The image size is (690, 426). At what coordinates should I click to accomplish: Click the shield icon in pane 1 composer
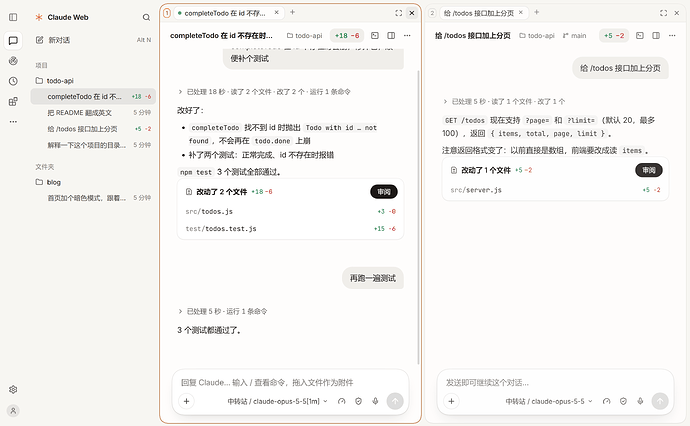click(x=358, y=401)
